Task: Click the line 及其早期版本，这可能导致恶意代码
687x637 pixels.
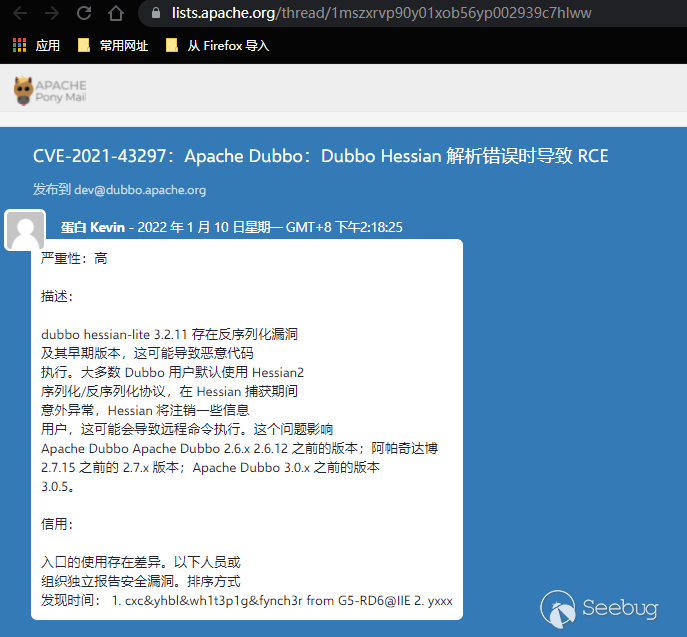Action: tap(147, 353)
